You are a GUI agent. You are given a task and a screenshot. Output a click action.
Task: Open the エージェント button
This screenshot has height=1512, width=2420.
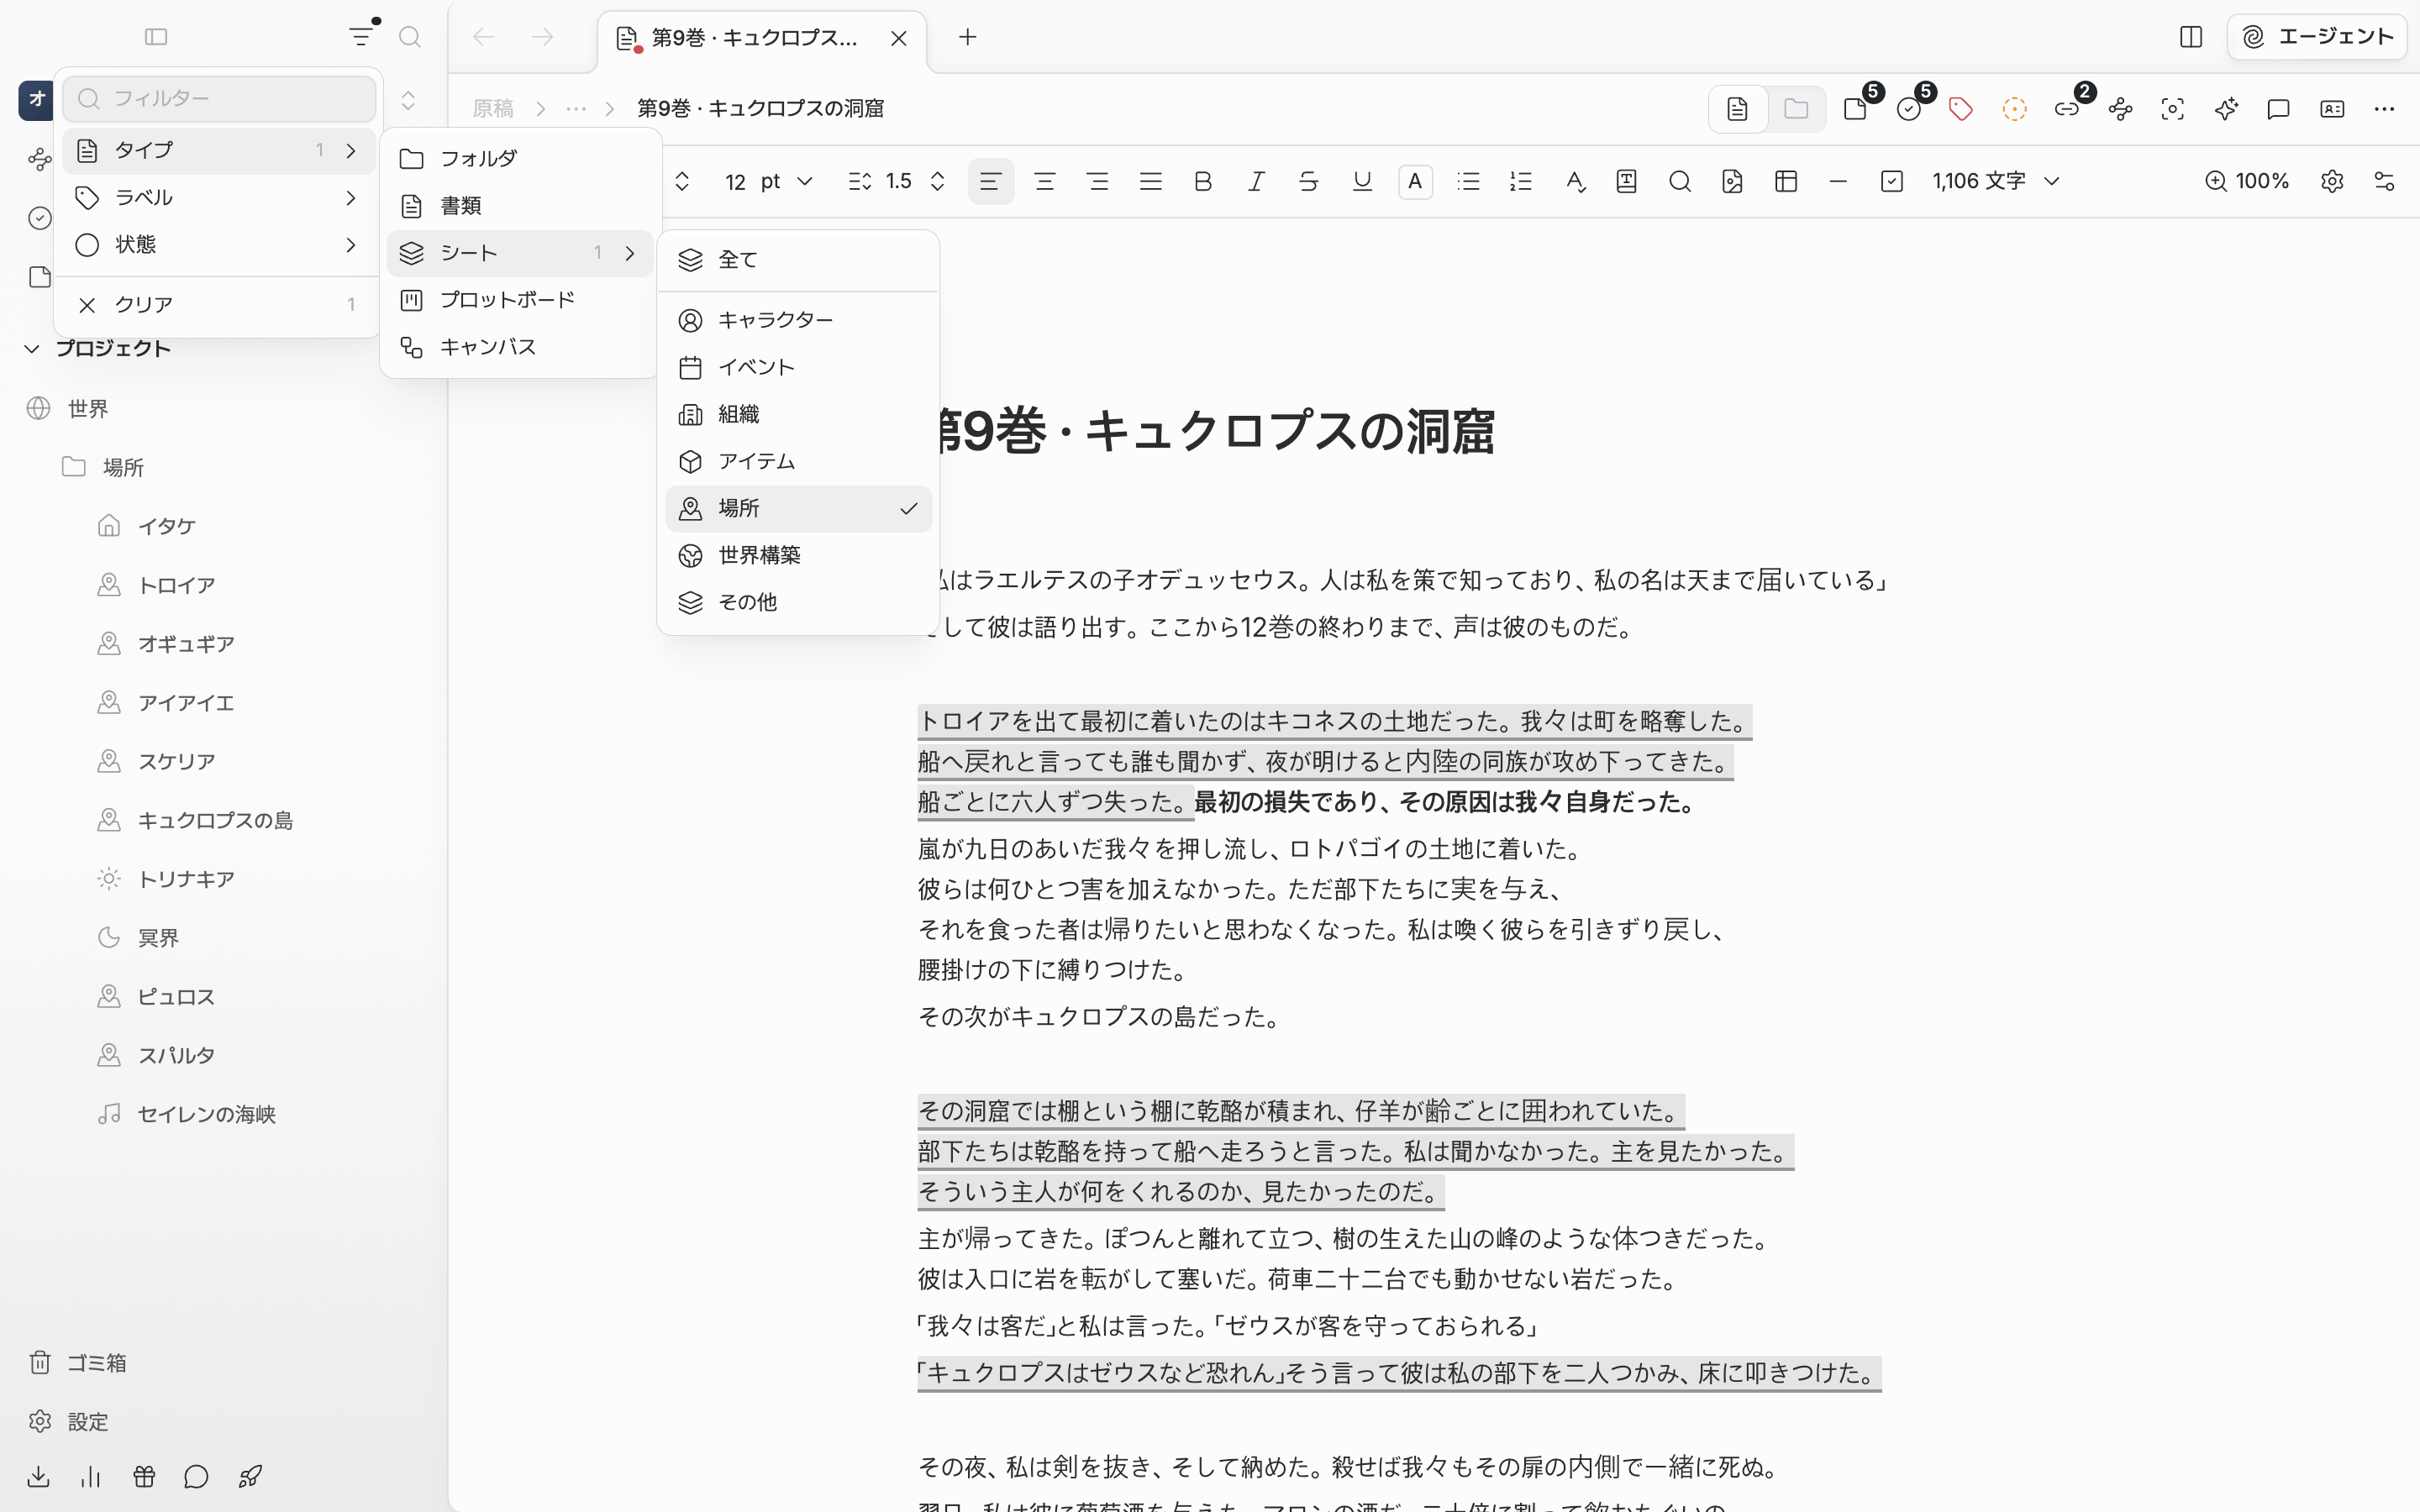point(2317,37)
